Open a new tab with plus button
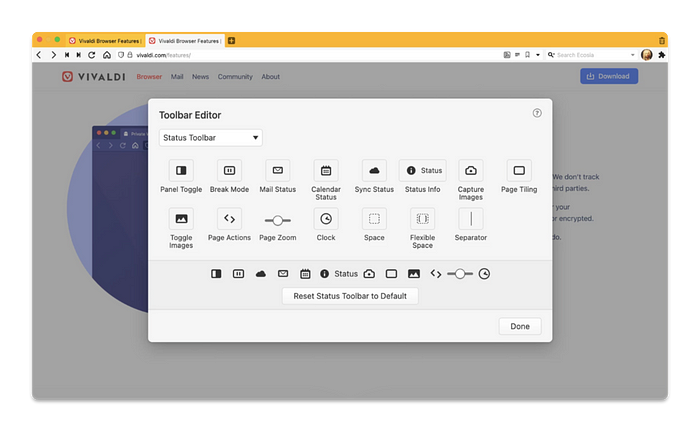Image resolution: width=700 pixels, height=431 pixels. coord(232,40)
